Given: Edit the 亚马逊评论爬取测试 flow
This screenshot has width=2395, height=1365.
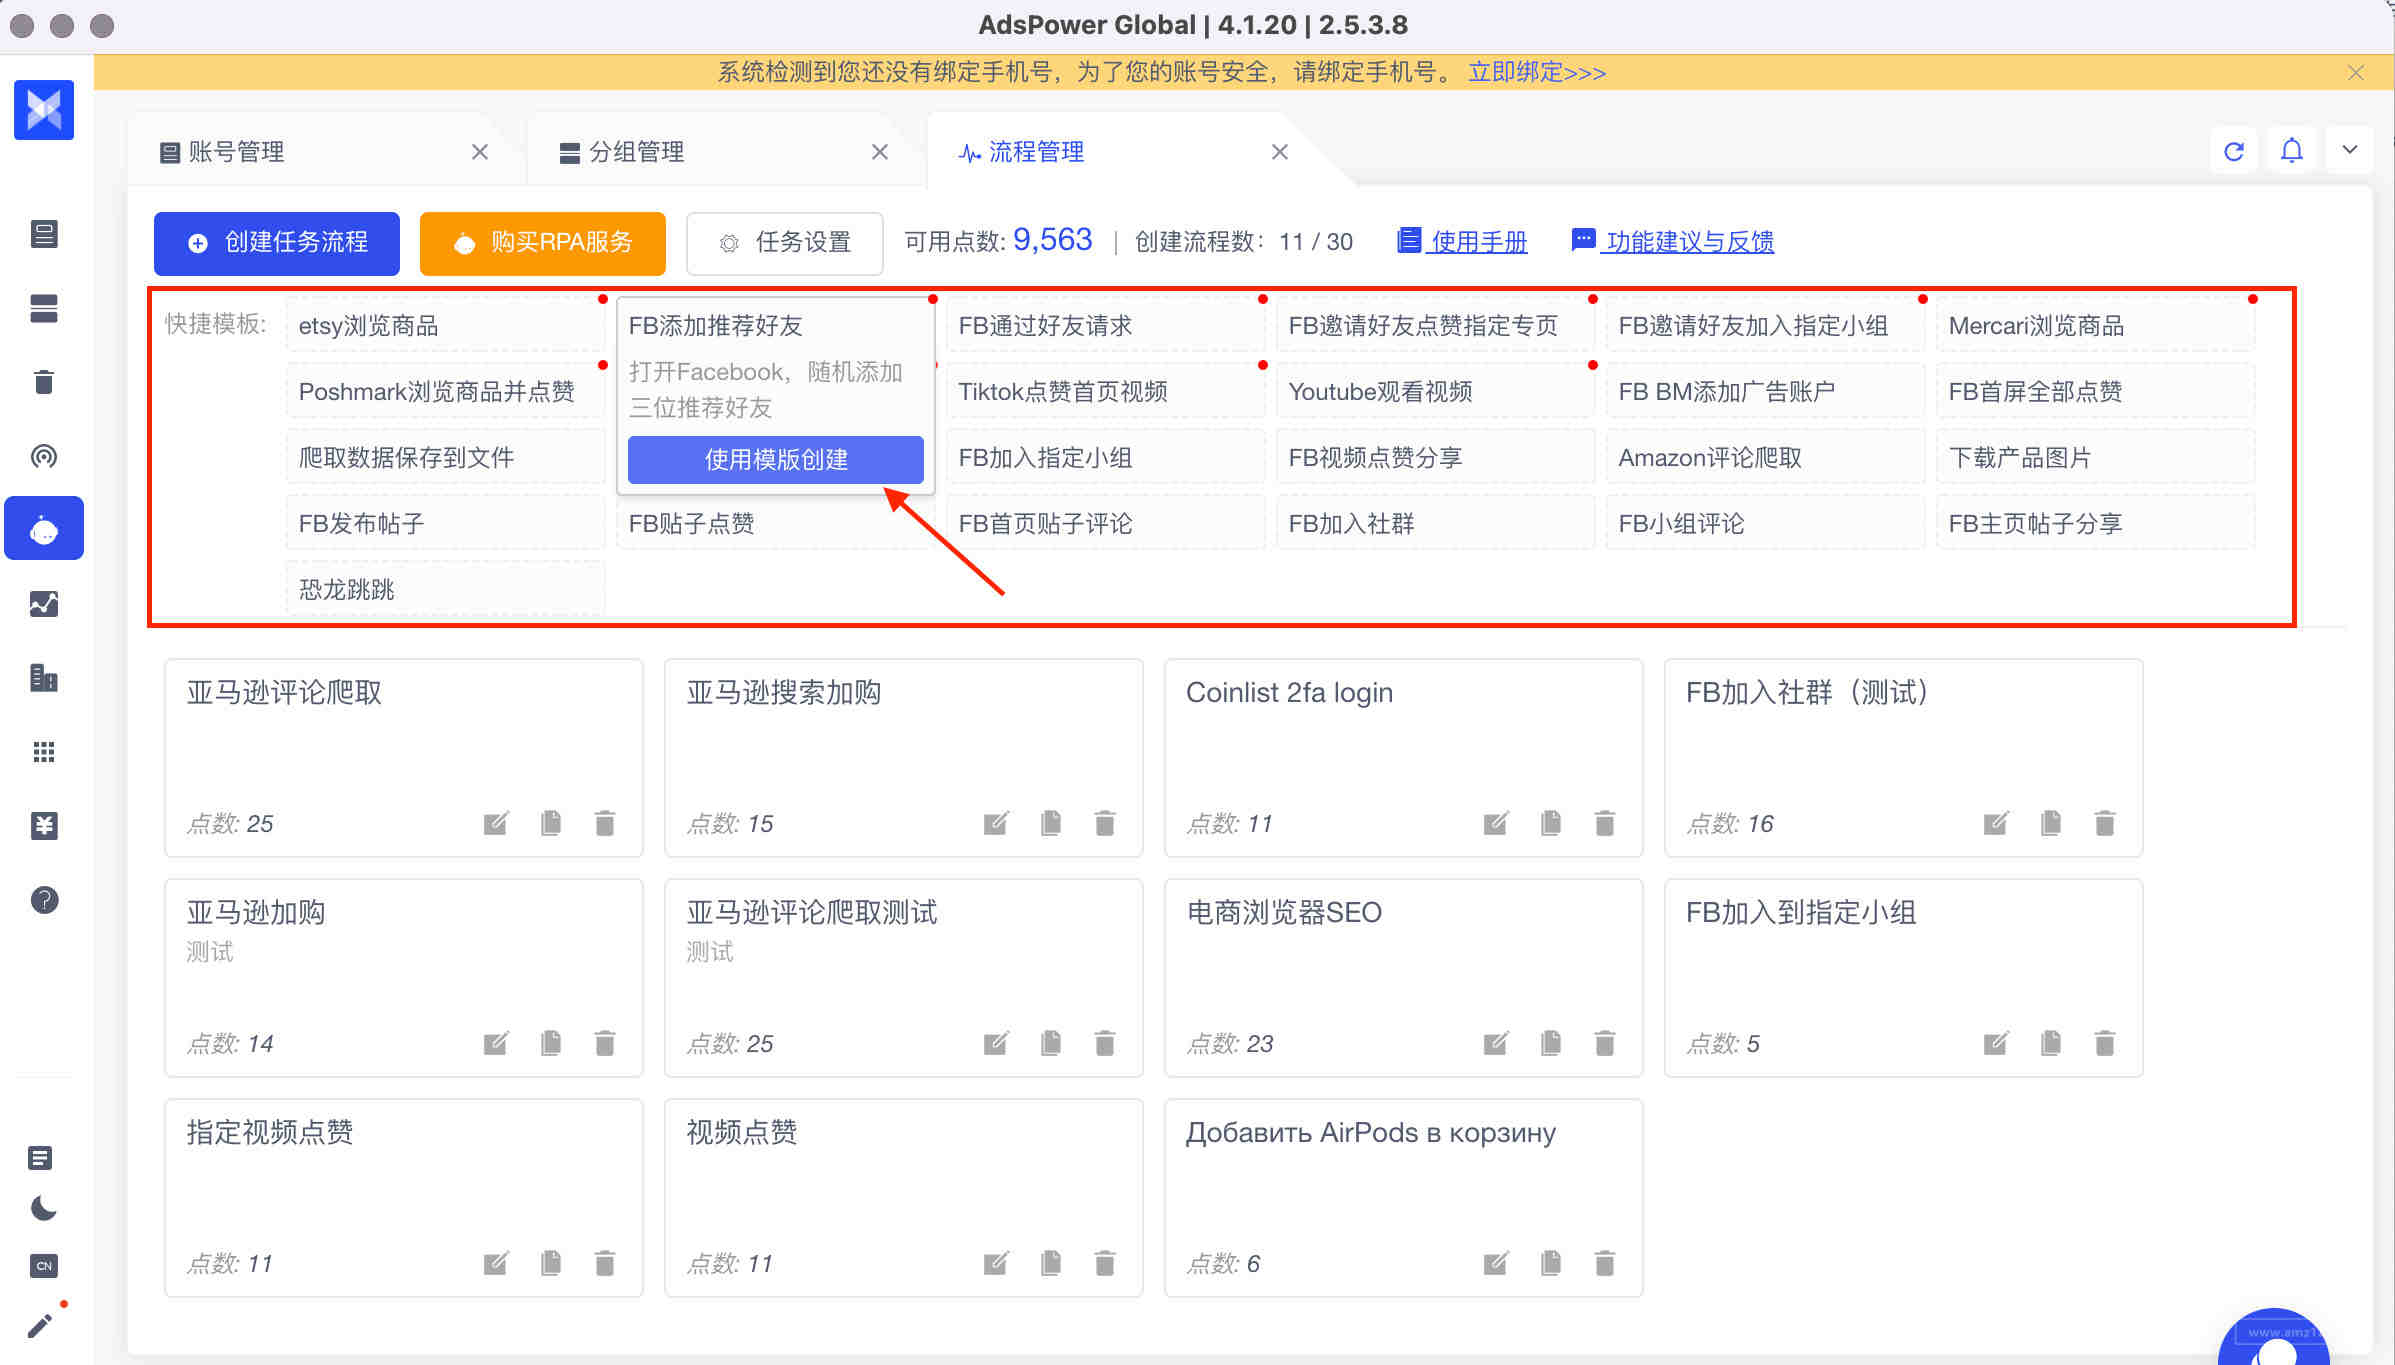Looking at the screenshot, I should [996, 1043].
